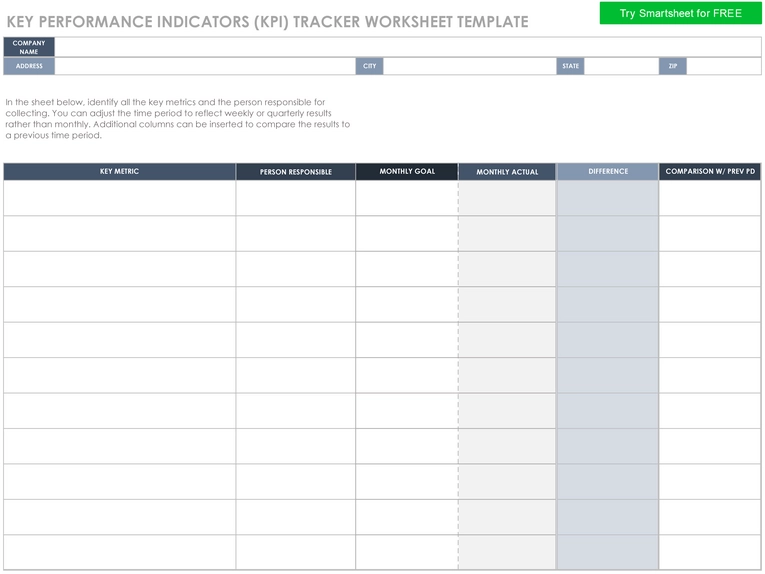Click the Company Name input field
765x574 pixels.
click(x=407, y=47)
